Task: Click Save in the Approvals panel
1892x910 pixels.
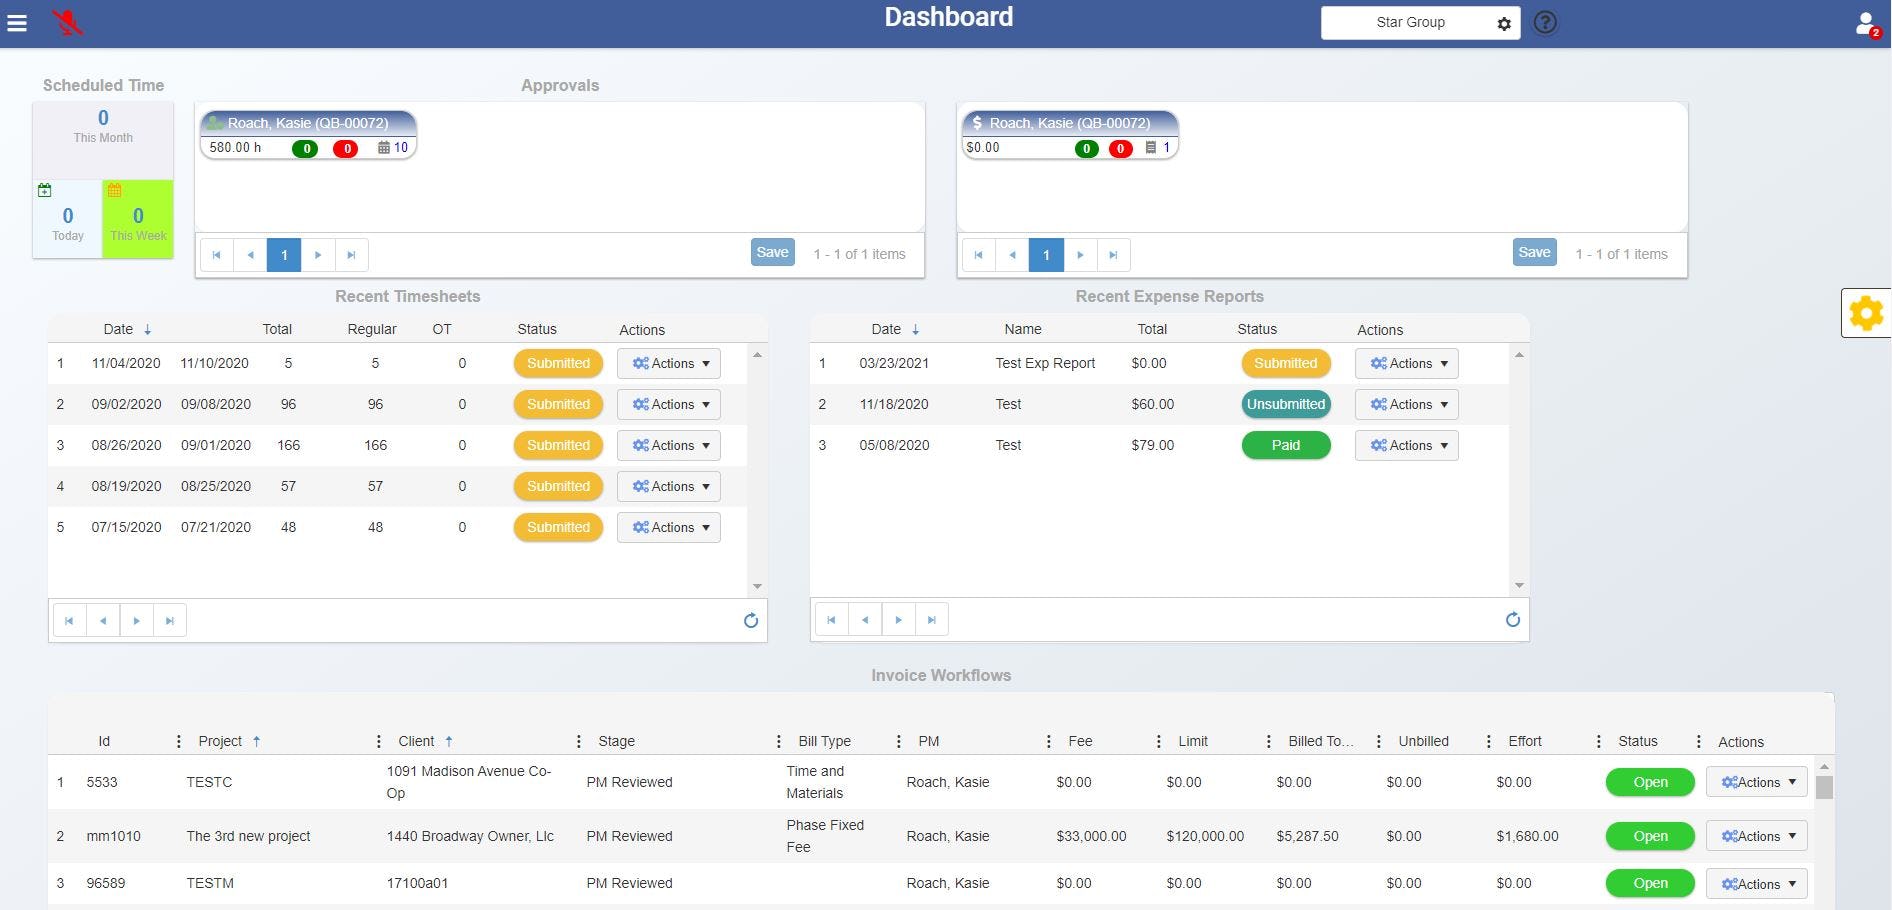Action: click(771, 252)
